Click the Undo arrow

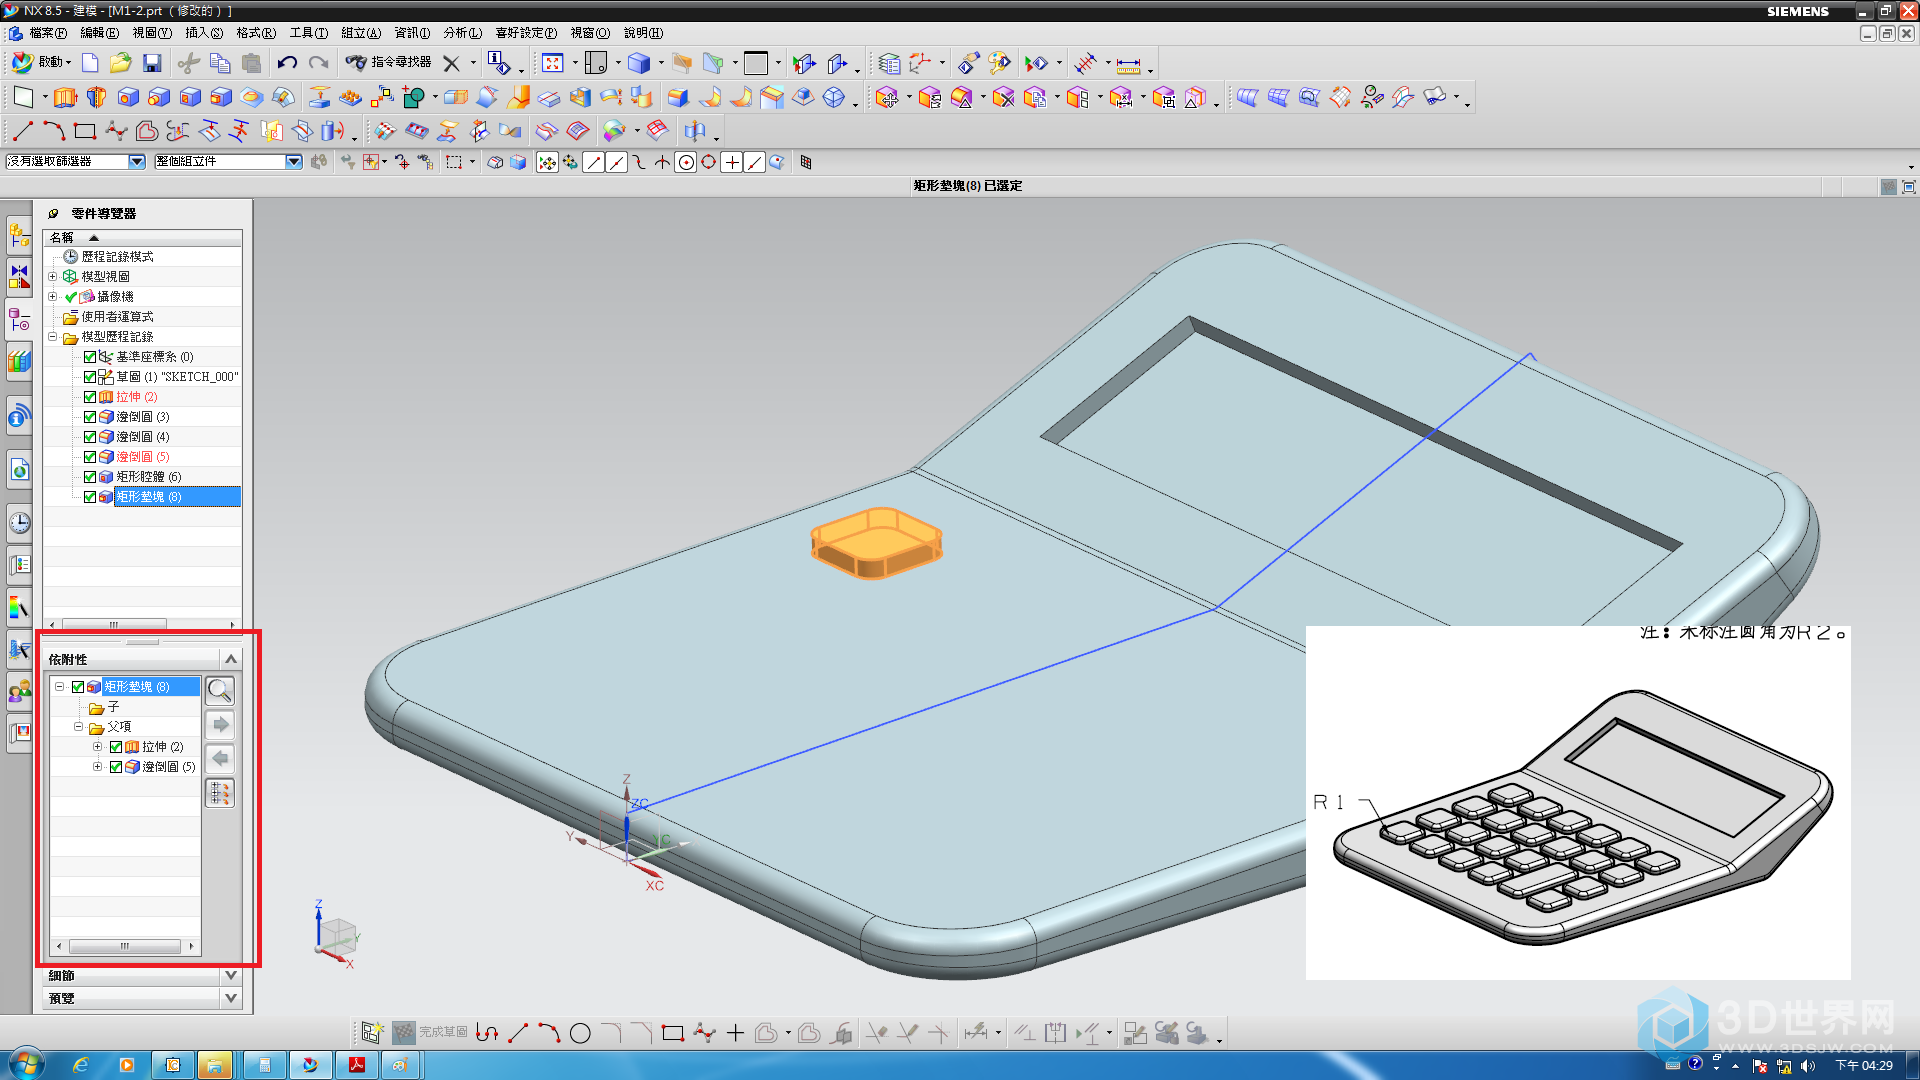pos(287,63)
